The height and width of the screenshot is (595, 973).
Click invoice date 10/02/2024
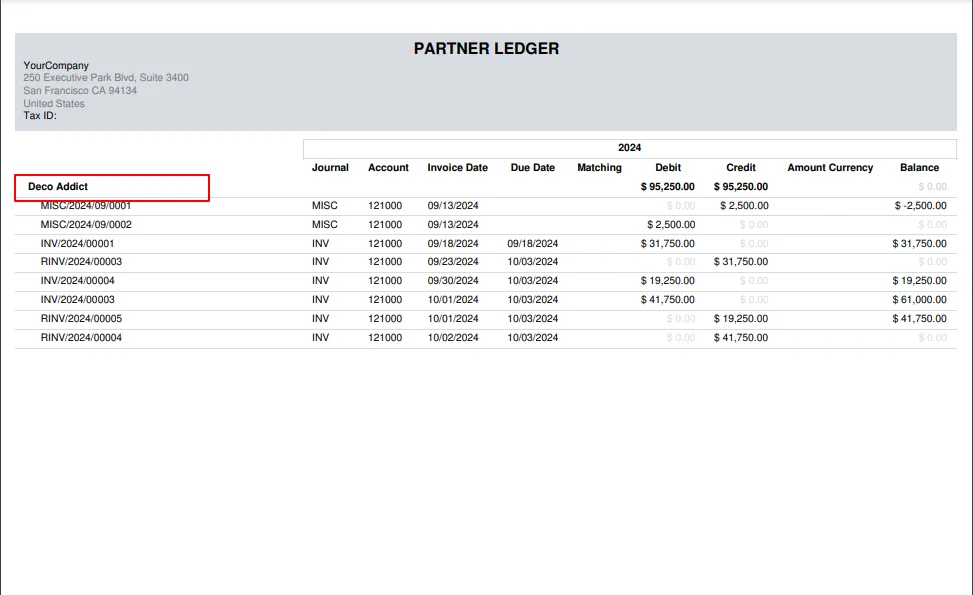[453, 338]
